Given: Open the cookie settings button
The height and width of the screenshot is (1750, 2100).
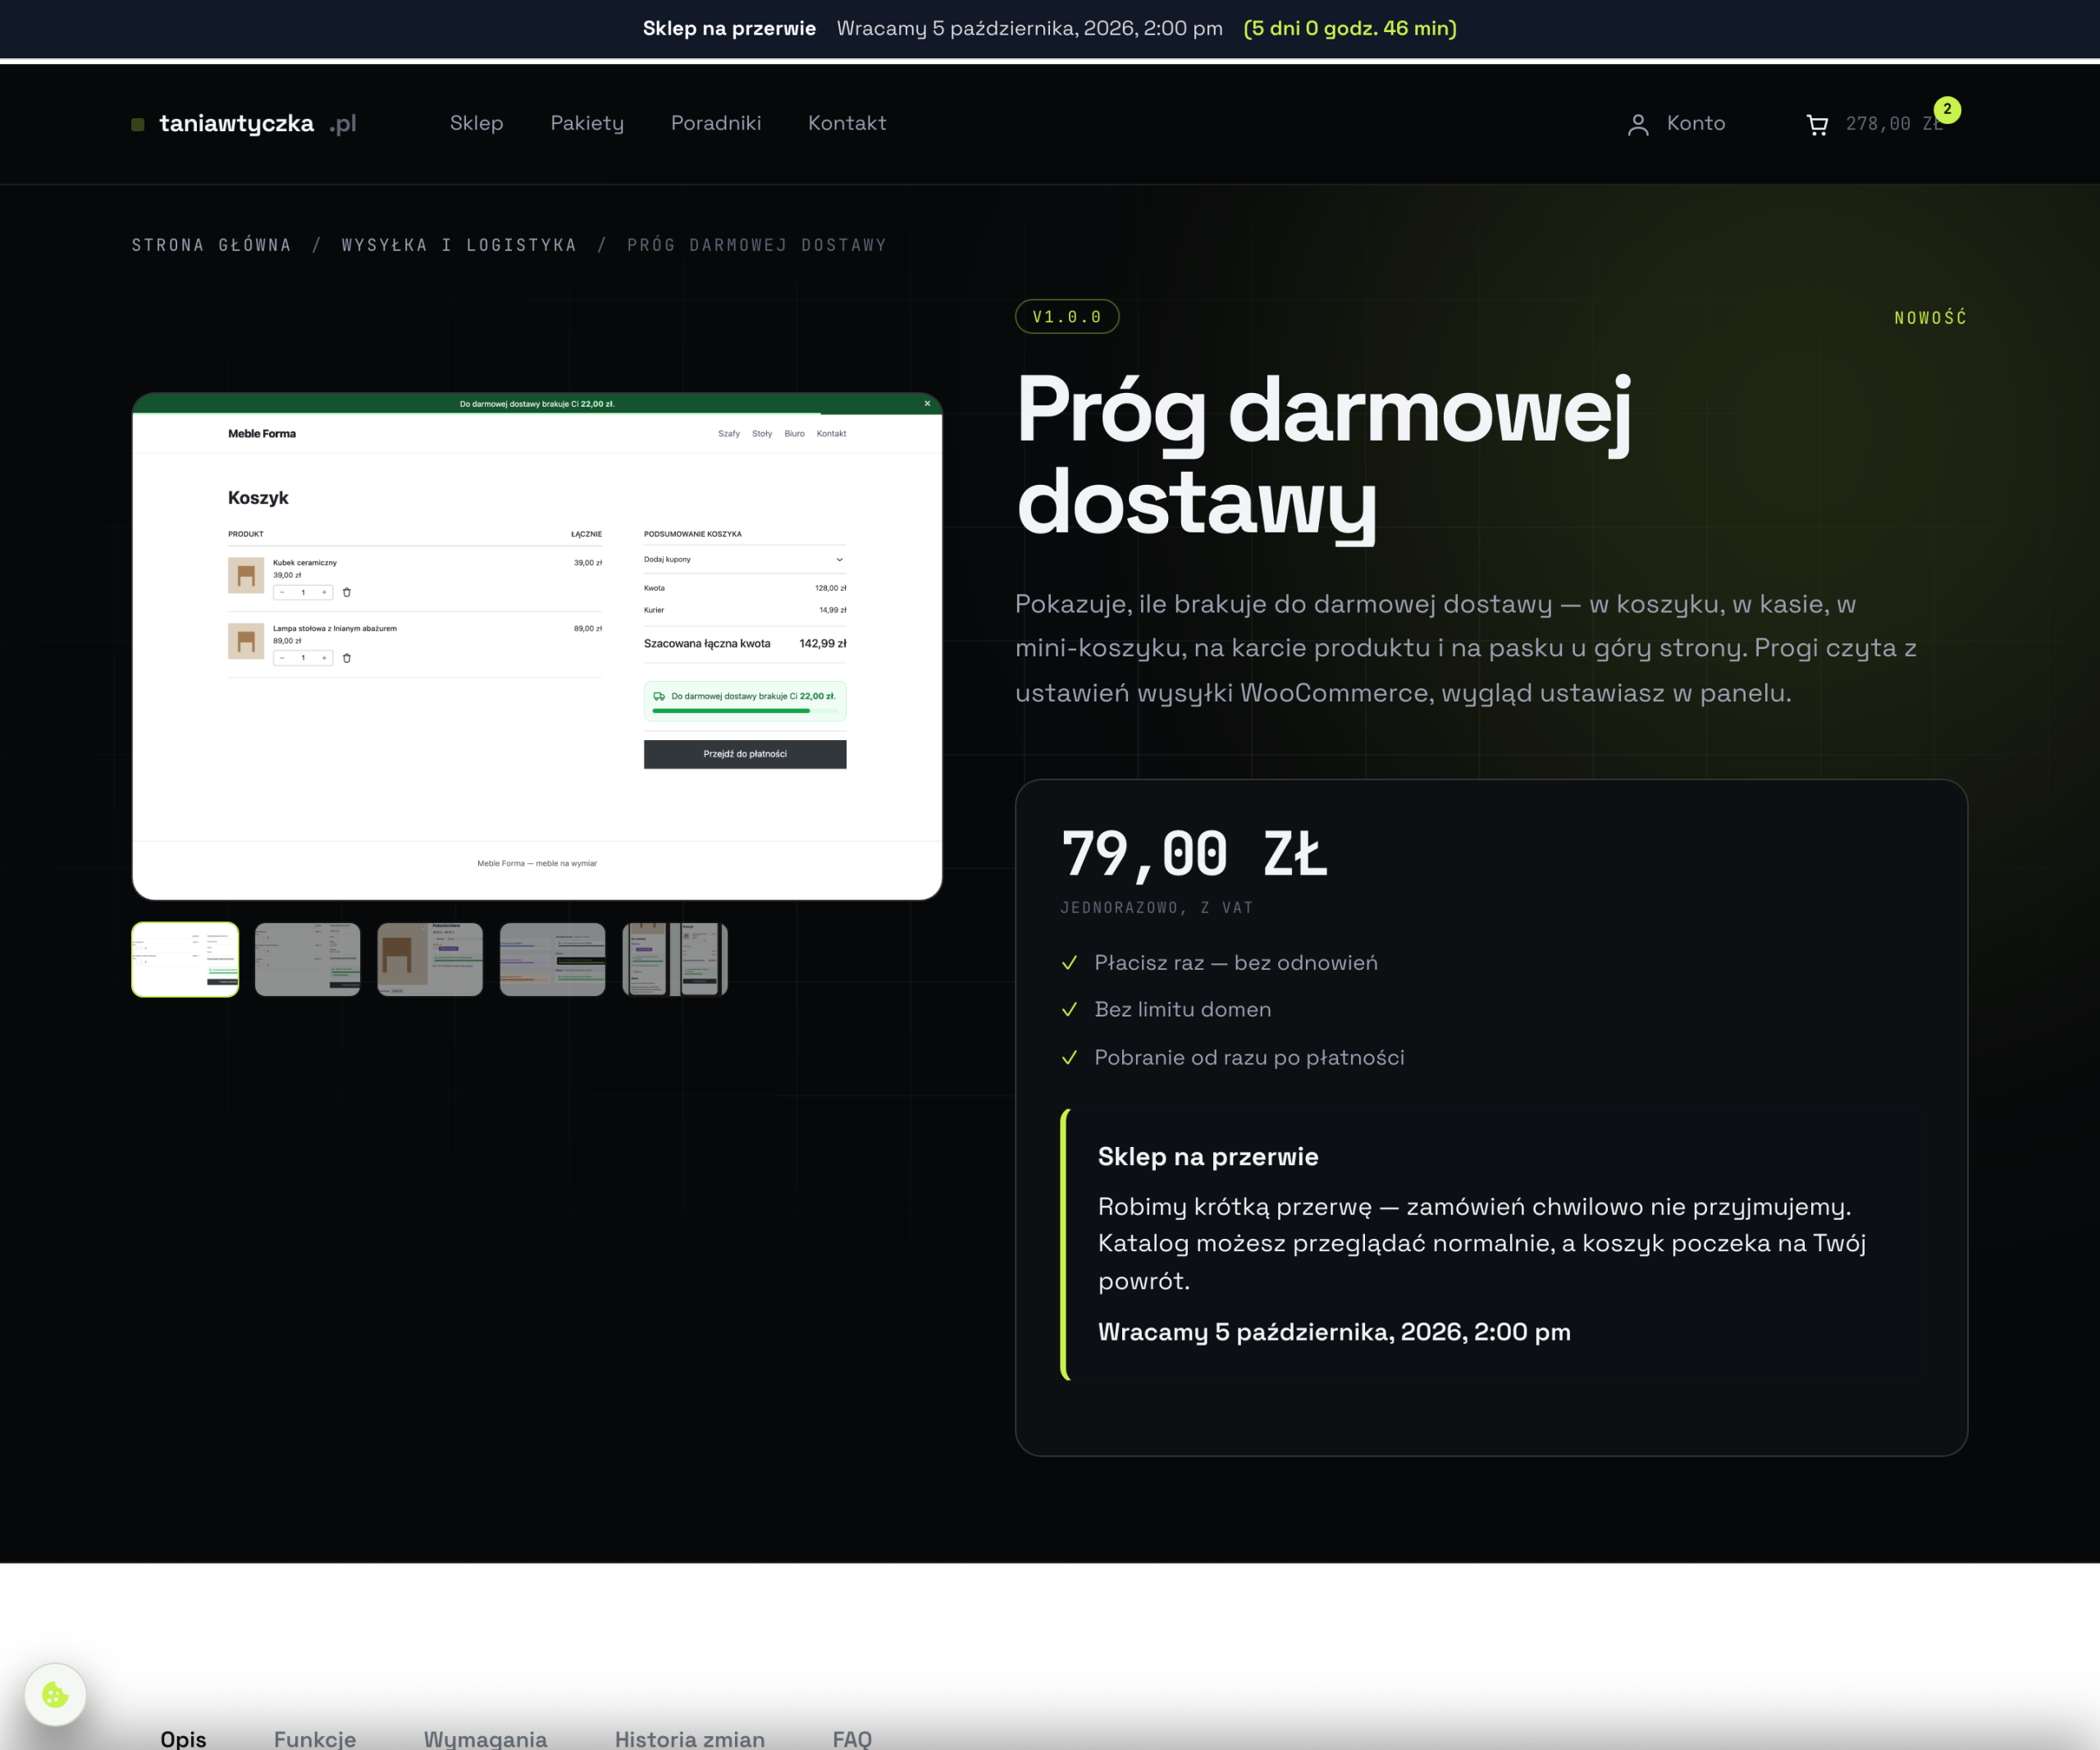Looking at the screenshot, I should pos(55,1694).
